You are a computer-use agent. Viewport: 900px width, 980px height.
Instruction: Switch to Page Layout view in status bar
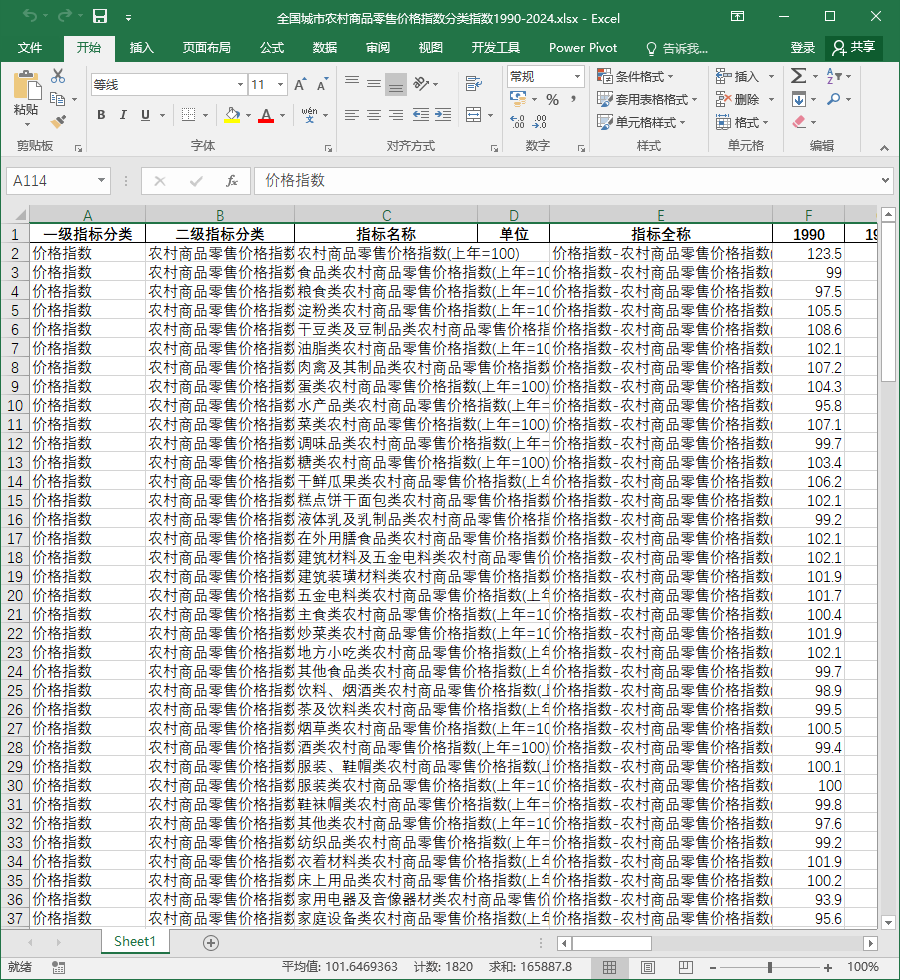tap(648, 968)
